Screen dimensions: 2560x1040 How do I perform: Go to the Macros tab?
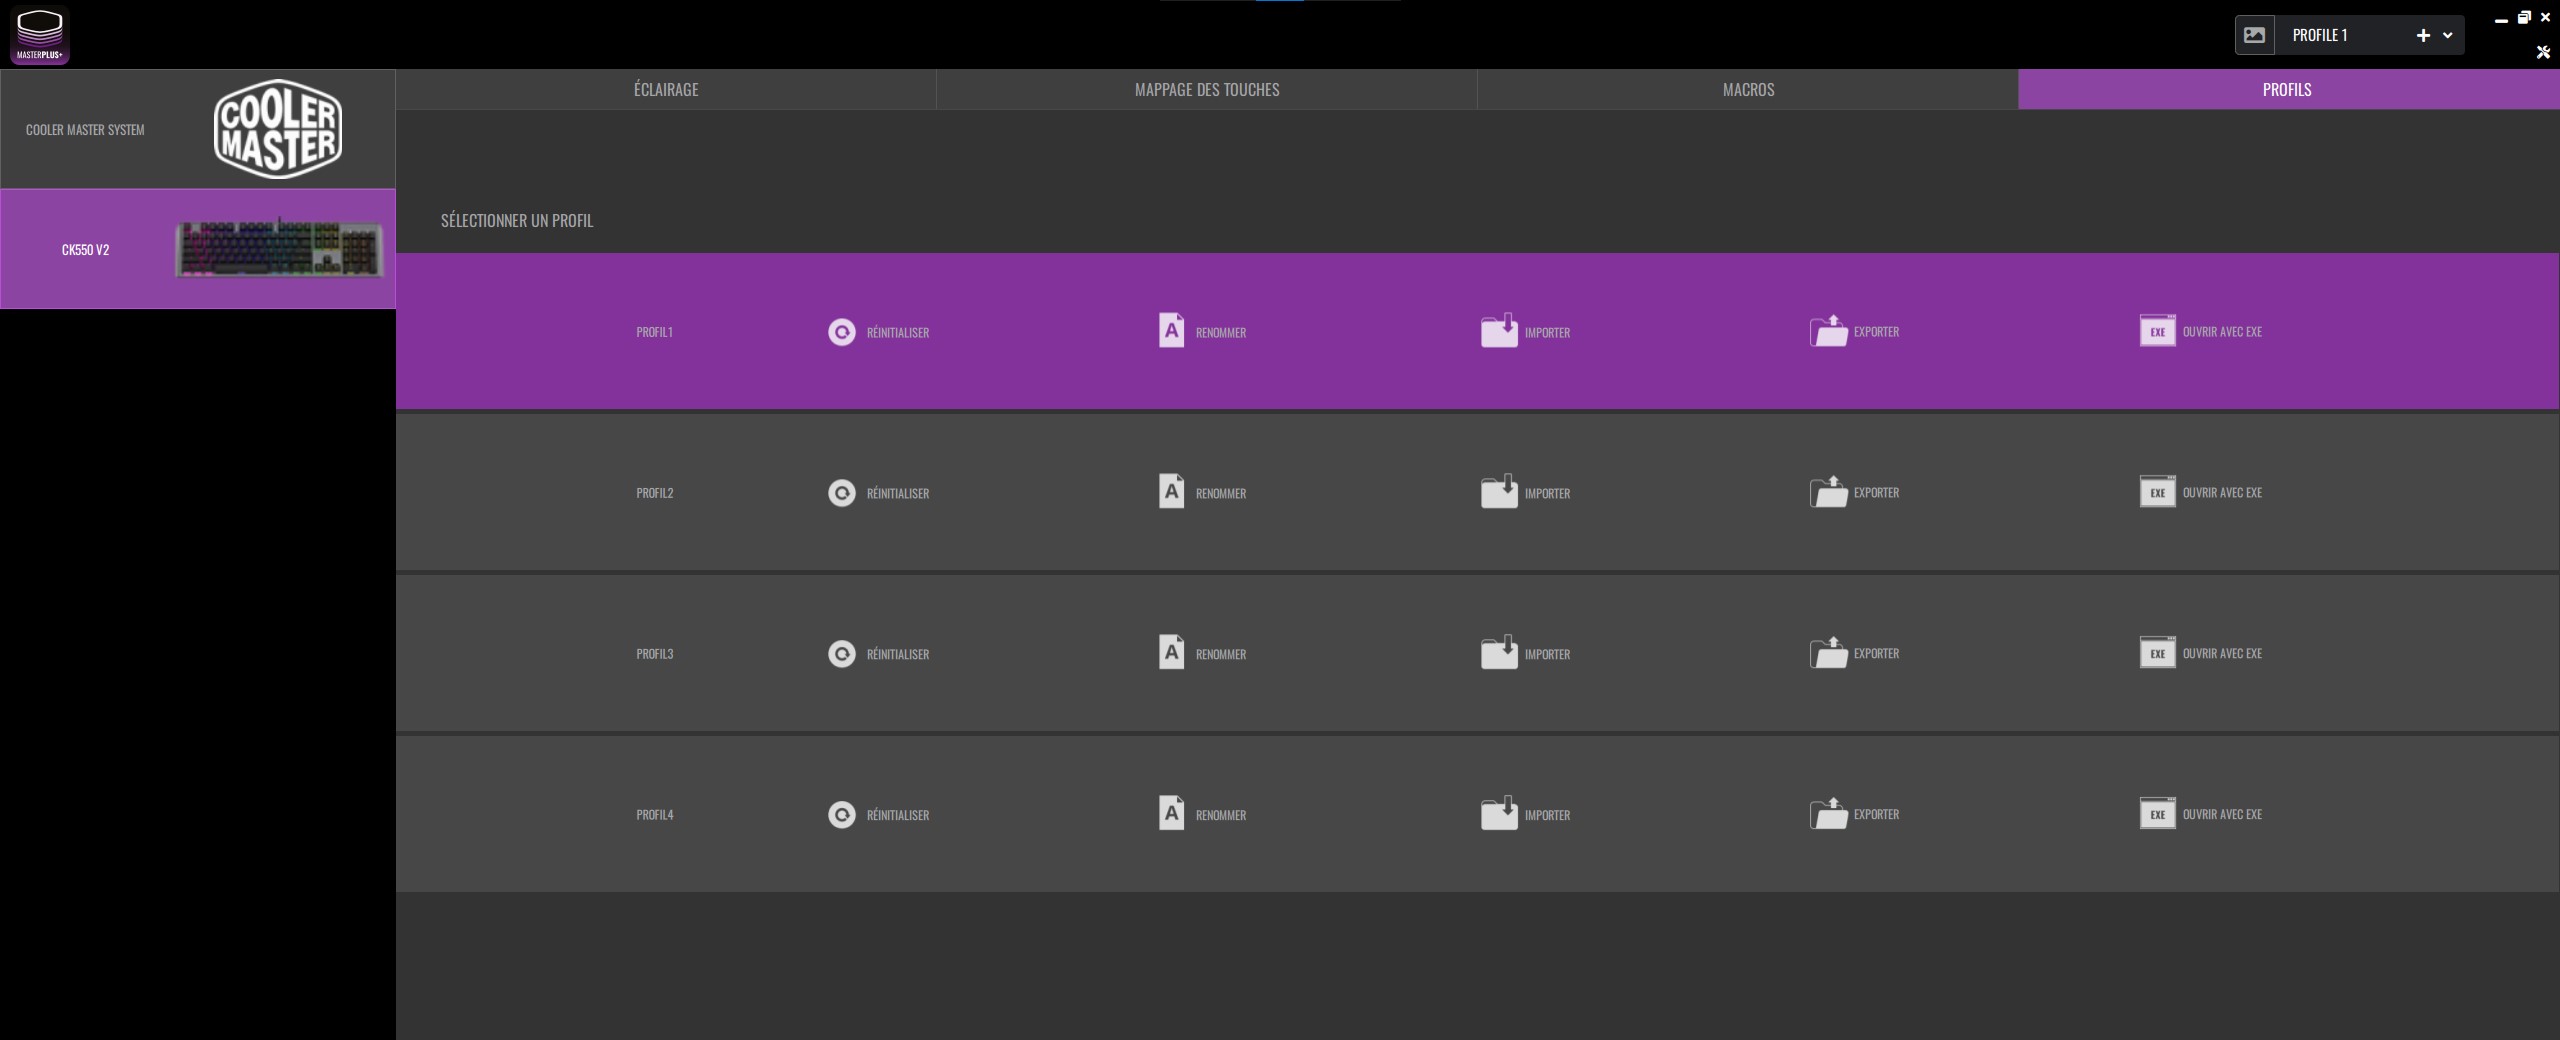(x=1748, y=89)
